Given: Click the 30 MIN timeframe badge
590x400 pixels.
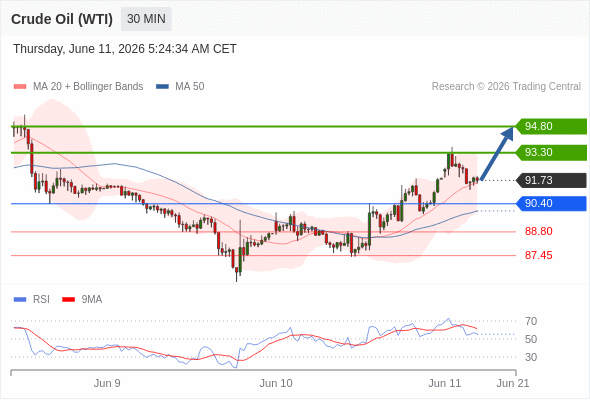Looking at the screenshot, I should tap(146, 19).
